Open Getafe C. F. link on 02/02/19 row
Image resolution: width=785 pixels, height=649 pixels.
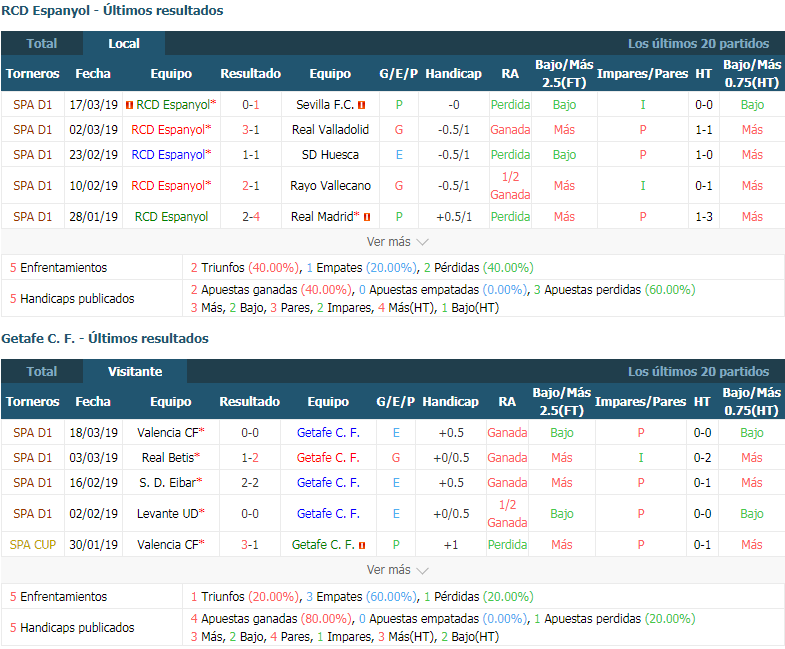[x=328, y=514]
